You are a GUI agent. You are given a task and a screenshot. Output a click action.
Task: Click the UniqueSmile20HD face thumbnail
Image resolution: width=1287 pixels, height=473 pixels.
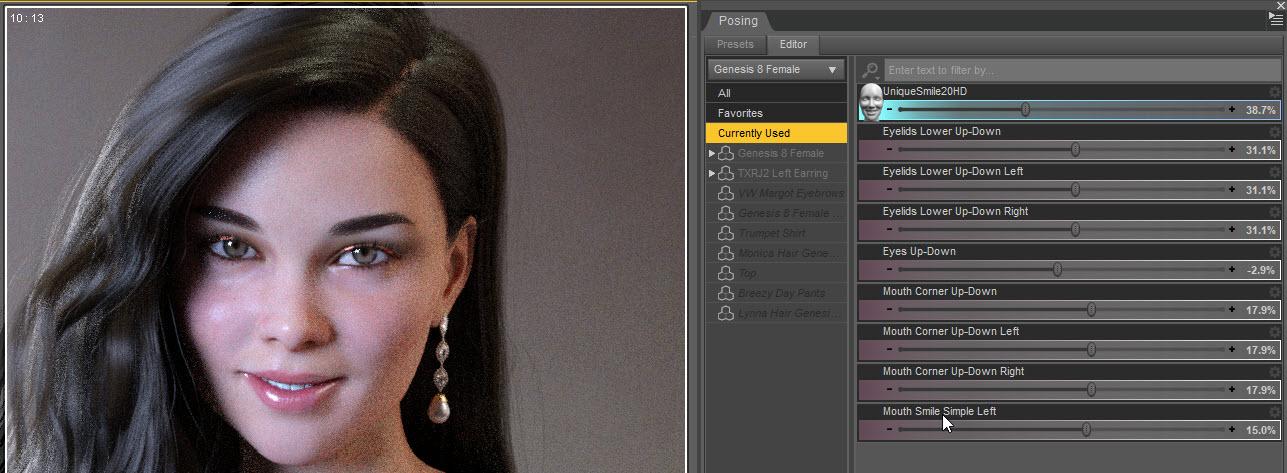[x=870, y=102]
